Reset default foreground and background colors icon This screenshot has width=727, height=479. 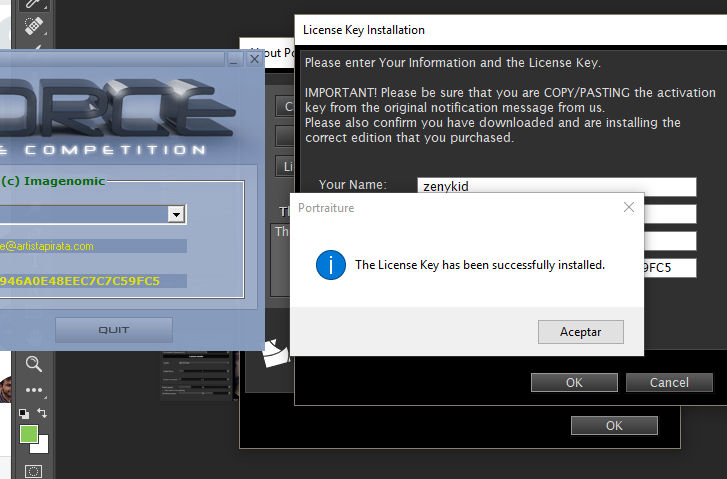pyautogui.click(x=24, y=413)
